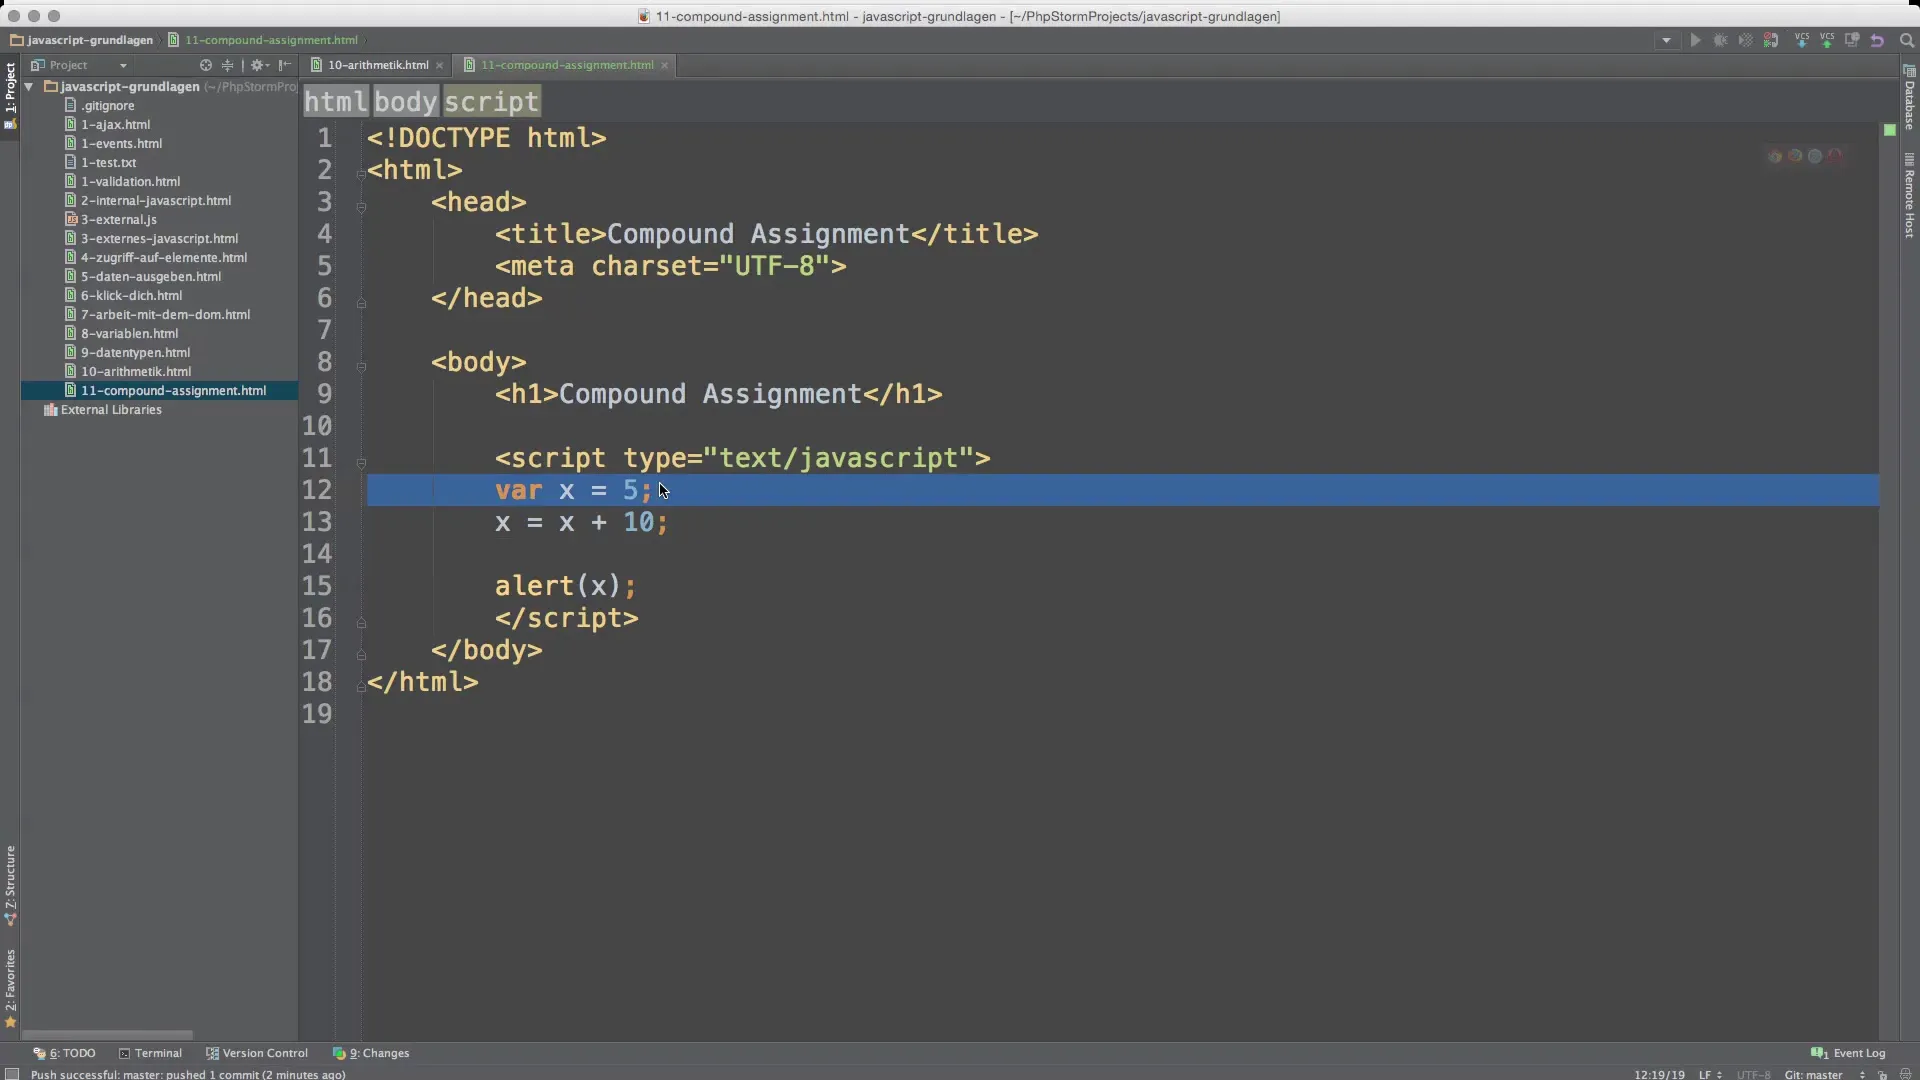Click the body breadcrumb
Image resolution: width=1920 pixels, height=1080 pixels.
(x=406, y=101)
